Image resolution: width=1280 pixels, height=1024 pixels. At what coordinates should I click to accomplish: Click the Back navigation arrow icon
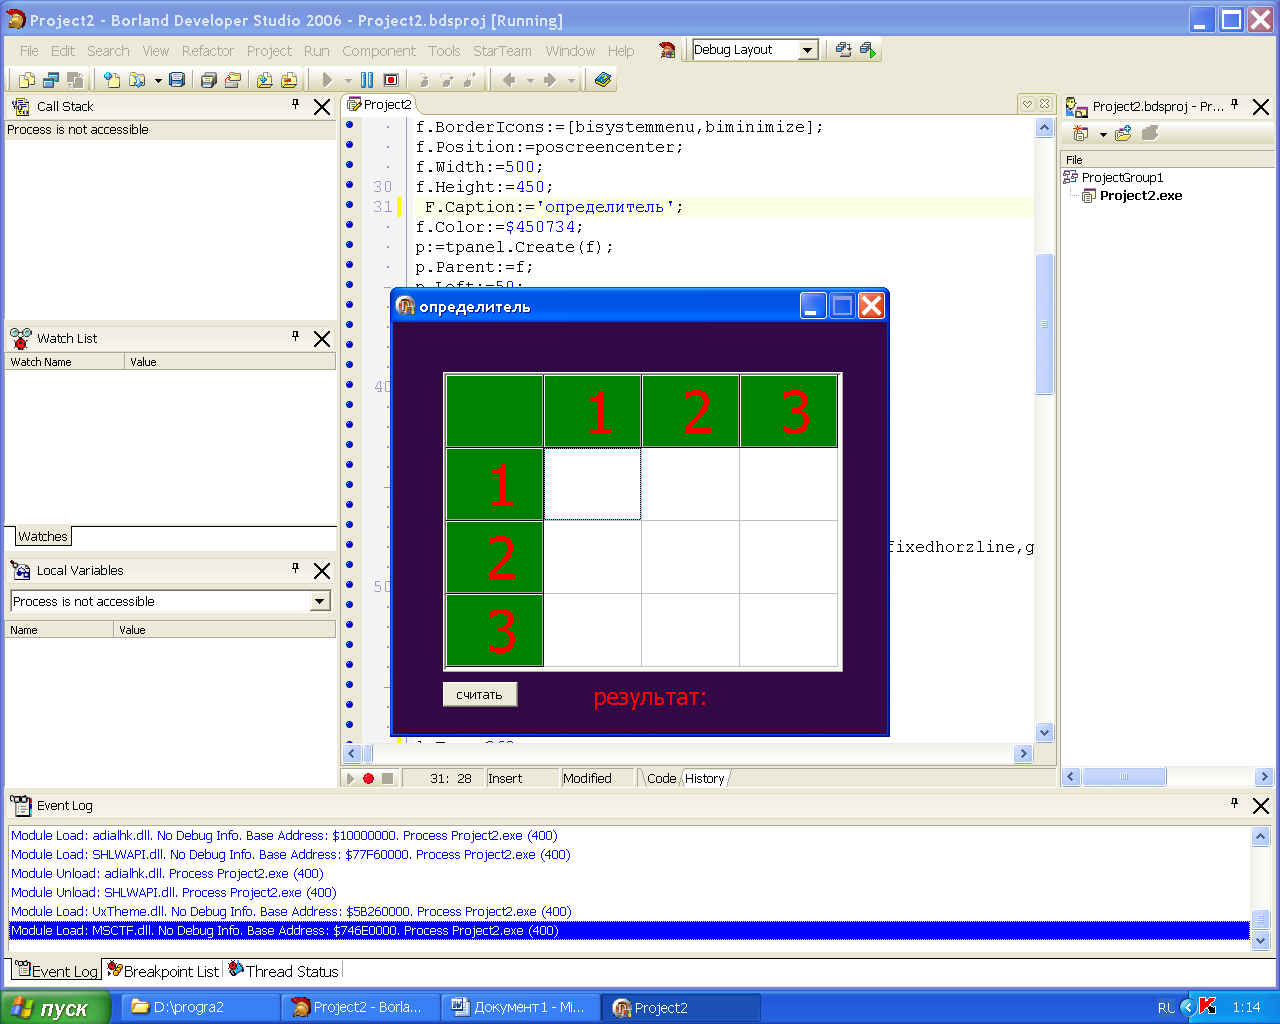click(509, 80)
